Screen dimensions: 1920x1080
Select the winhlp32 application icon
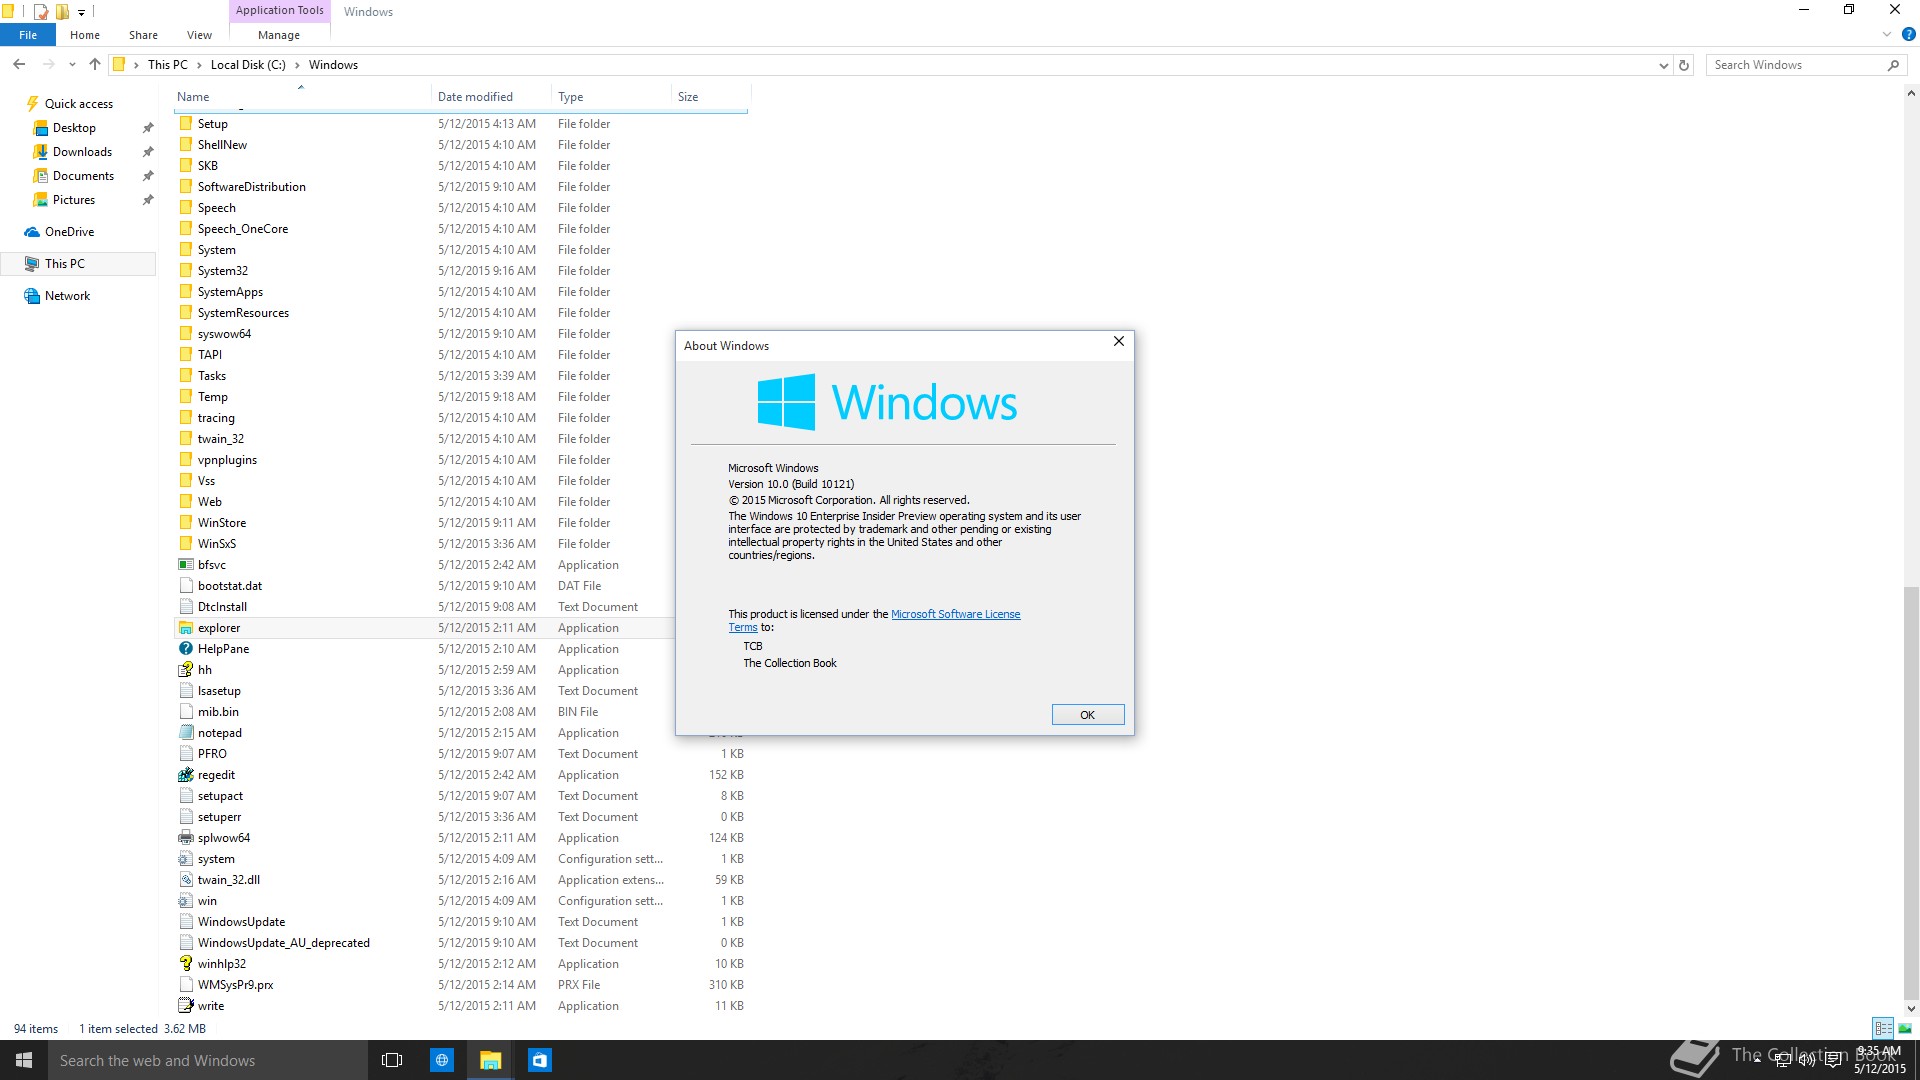pos(186,964)
